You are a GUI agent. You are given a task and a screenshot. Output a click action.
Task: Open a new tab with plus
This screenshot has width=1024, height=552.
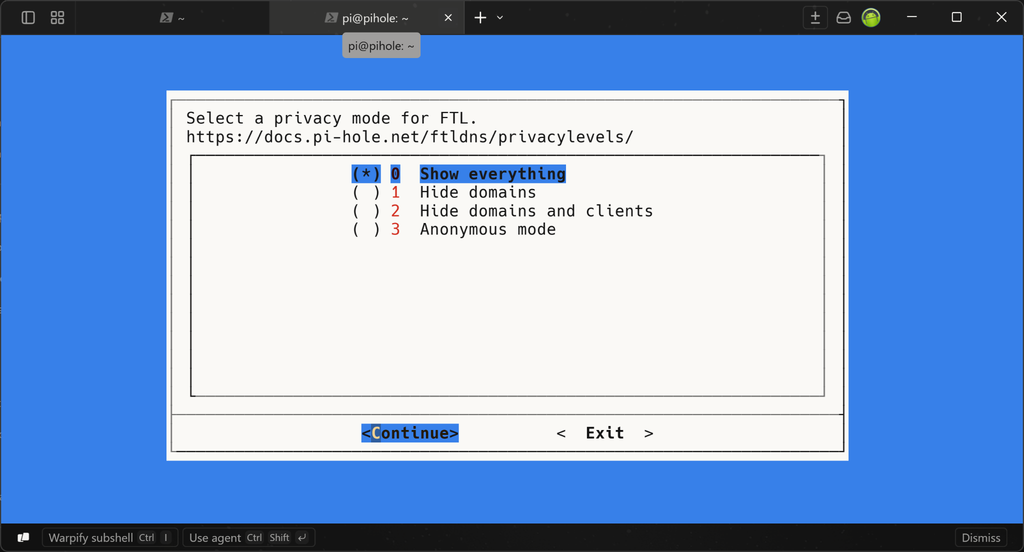coord(480,18)
